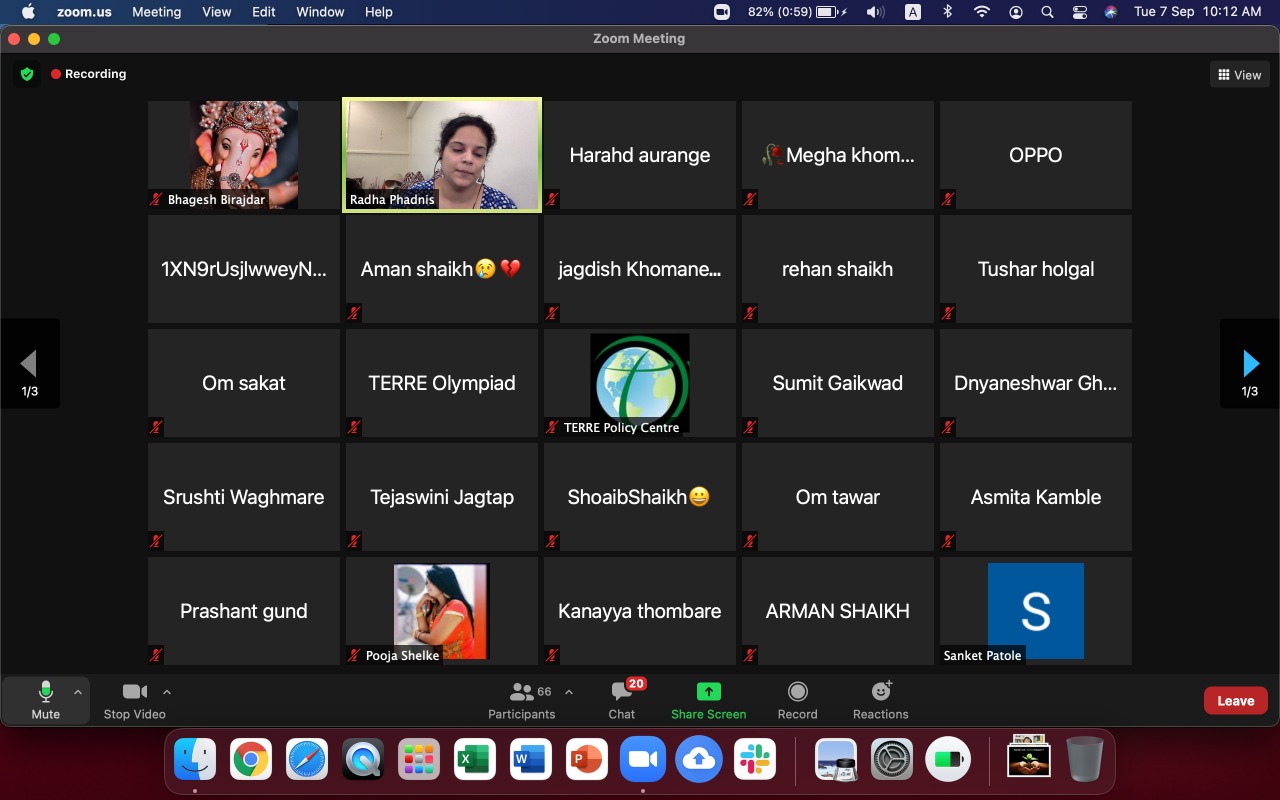The width and height of the screenshot is (1280, 800).
Task: Open the Meeting menu in menu bar
Action: (156, 12)
